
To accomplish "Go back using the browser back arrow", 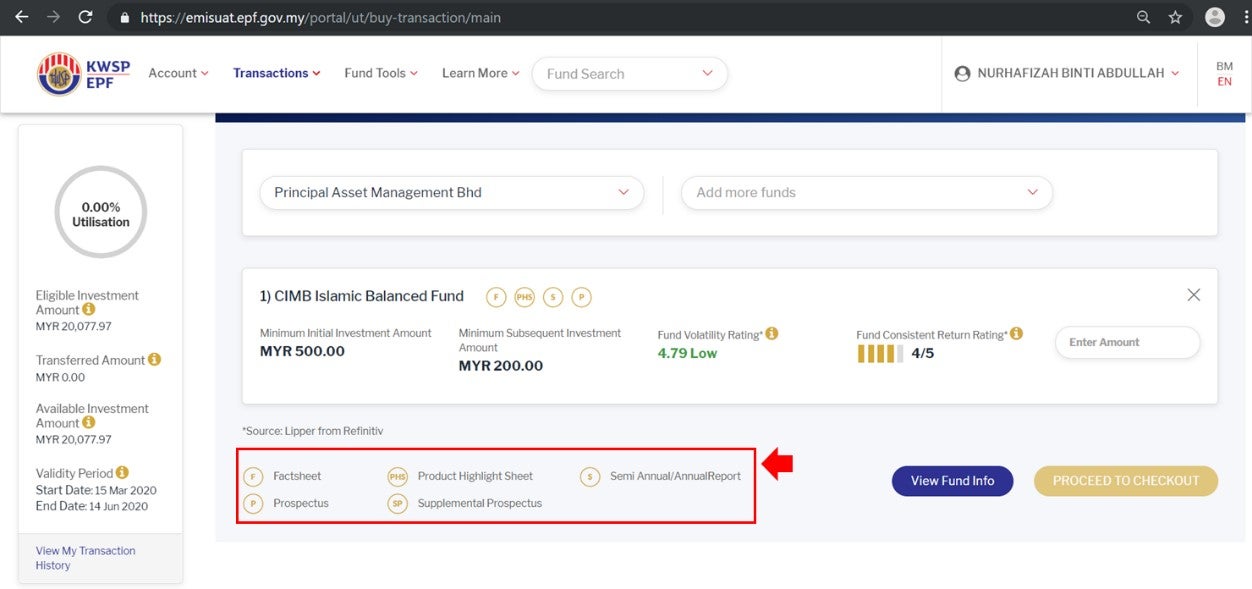I will (21, 17).
